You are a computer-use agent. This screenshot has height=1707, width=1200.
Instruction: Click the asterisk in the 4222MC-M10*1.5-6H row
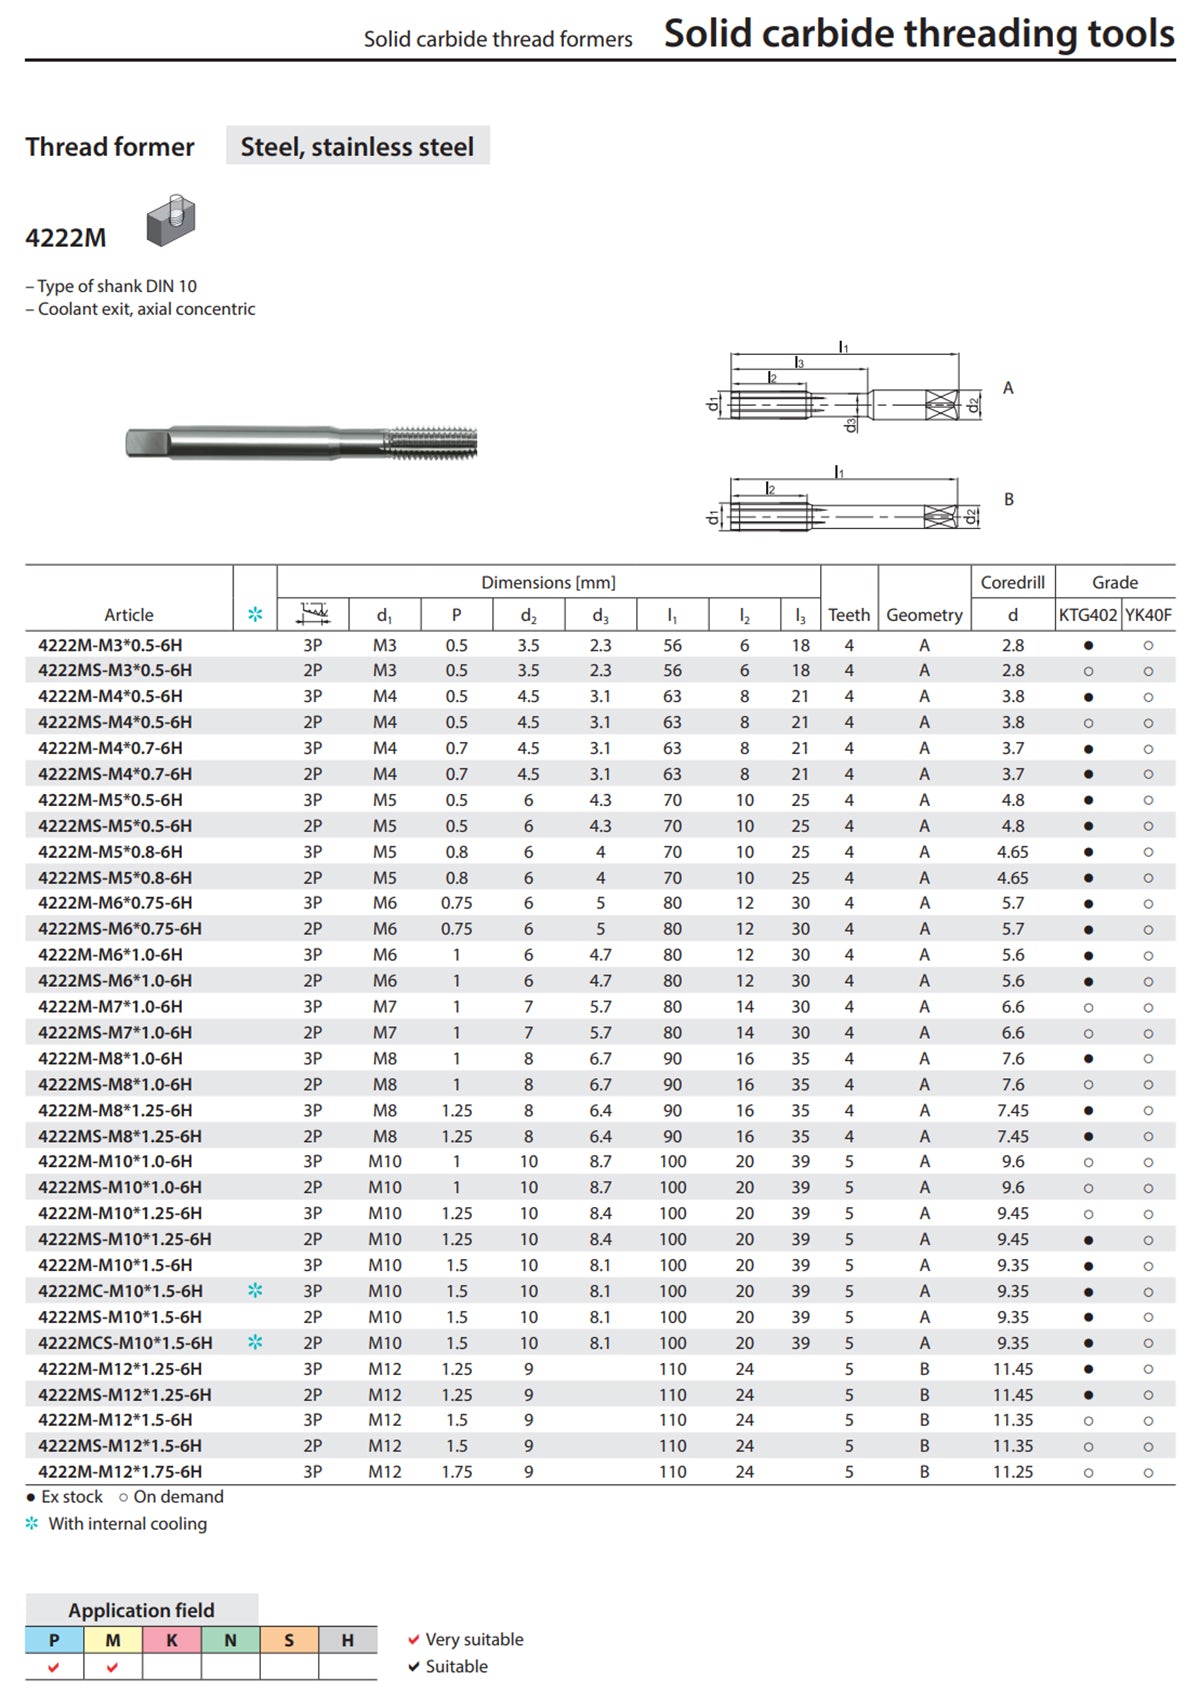click(255, 1291)
